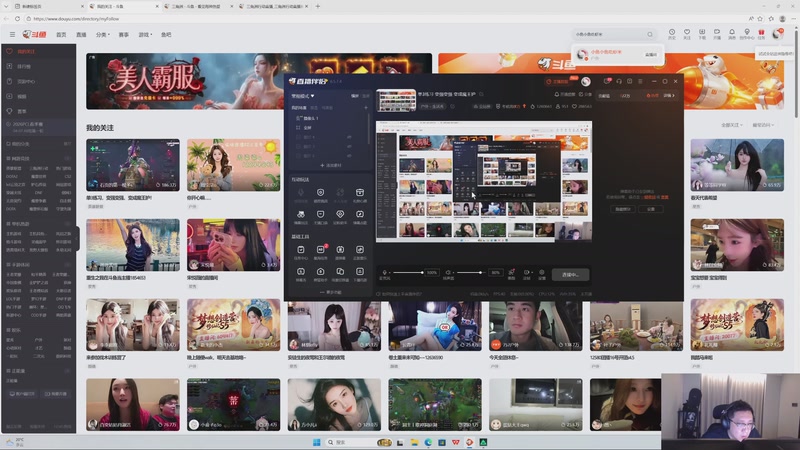Screen dimensions: 800x450
Task: Click the search magnifier icon in Douyu header
Action: [649, 34]
